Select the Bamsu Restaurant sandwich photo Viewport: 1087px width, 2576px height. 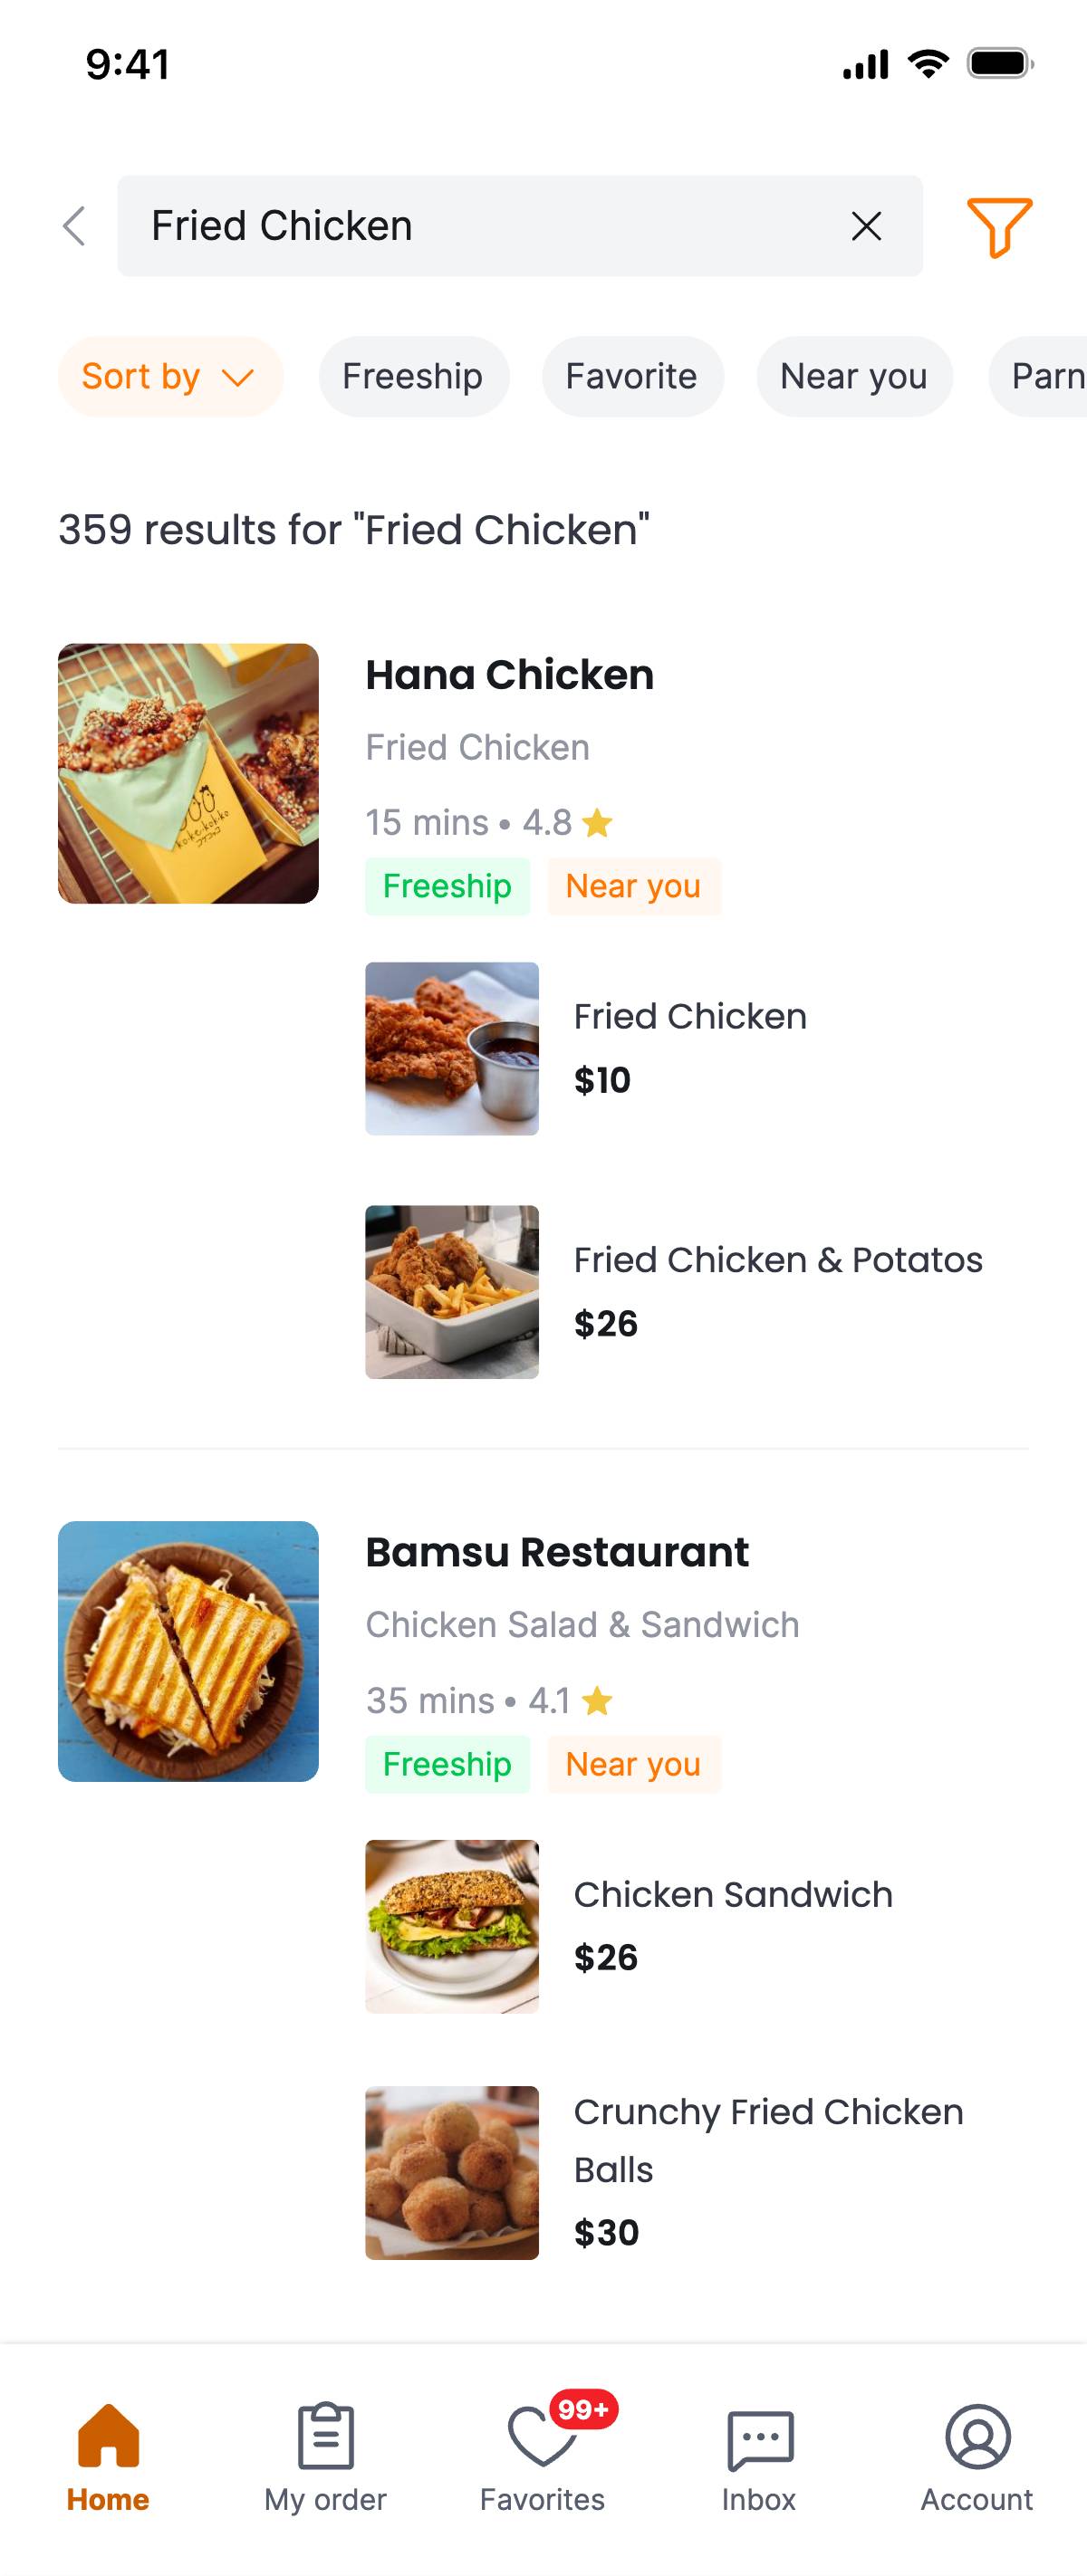(x=188, y=1651)
